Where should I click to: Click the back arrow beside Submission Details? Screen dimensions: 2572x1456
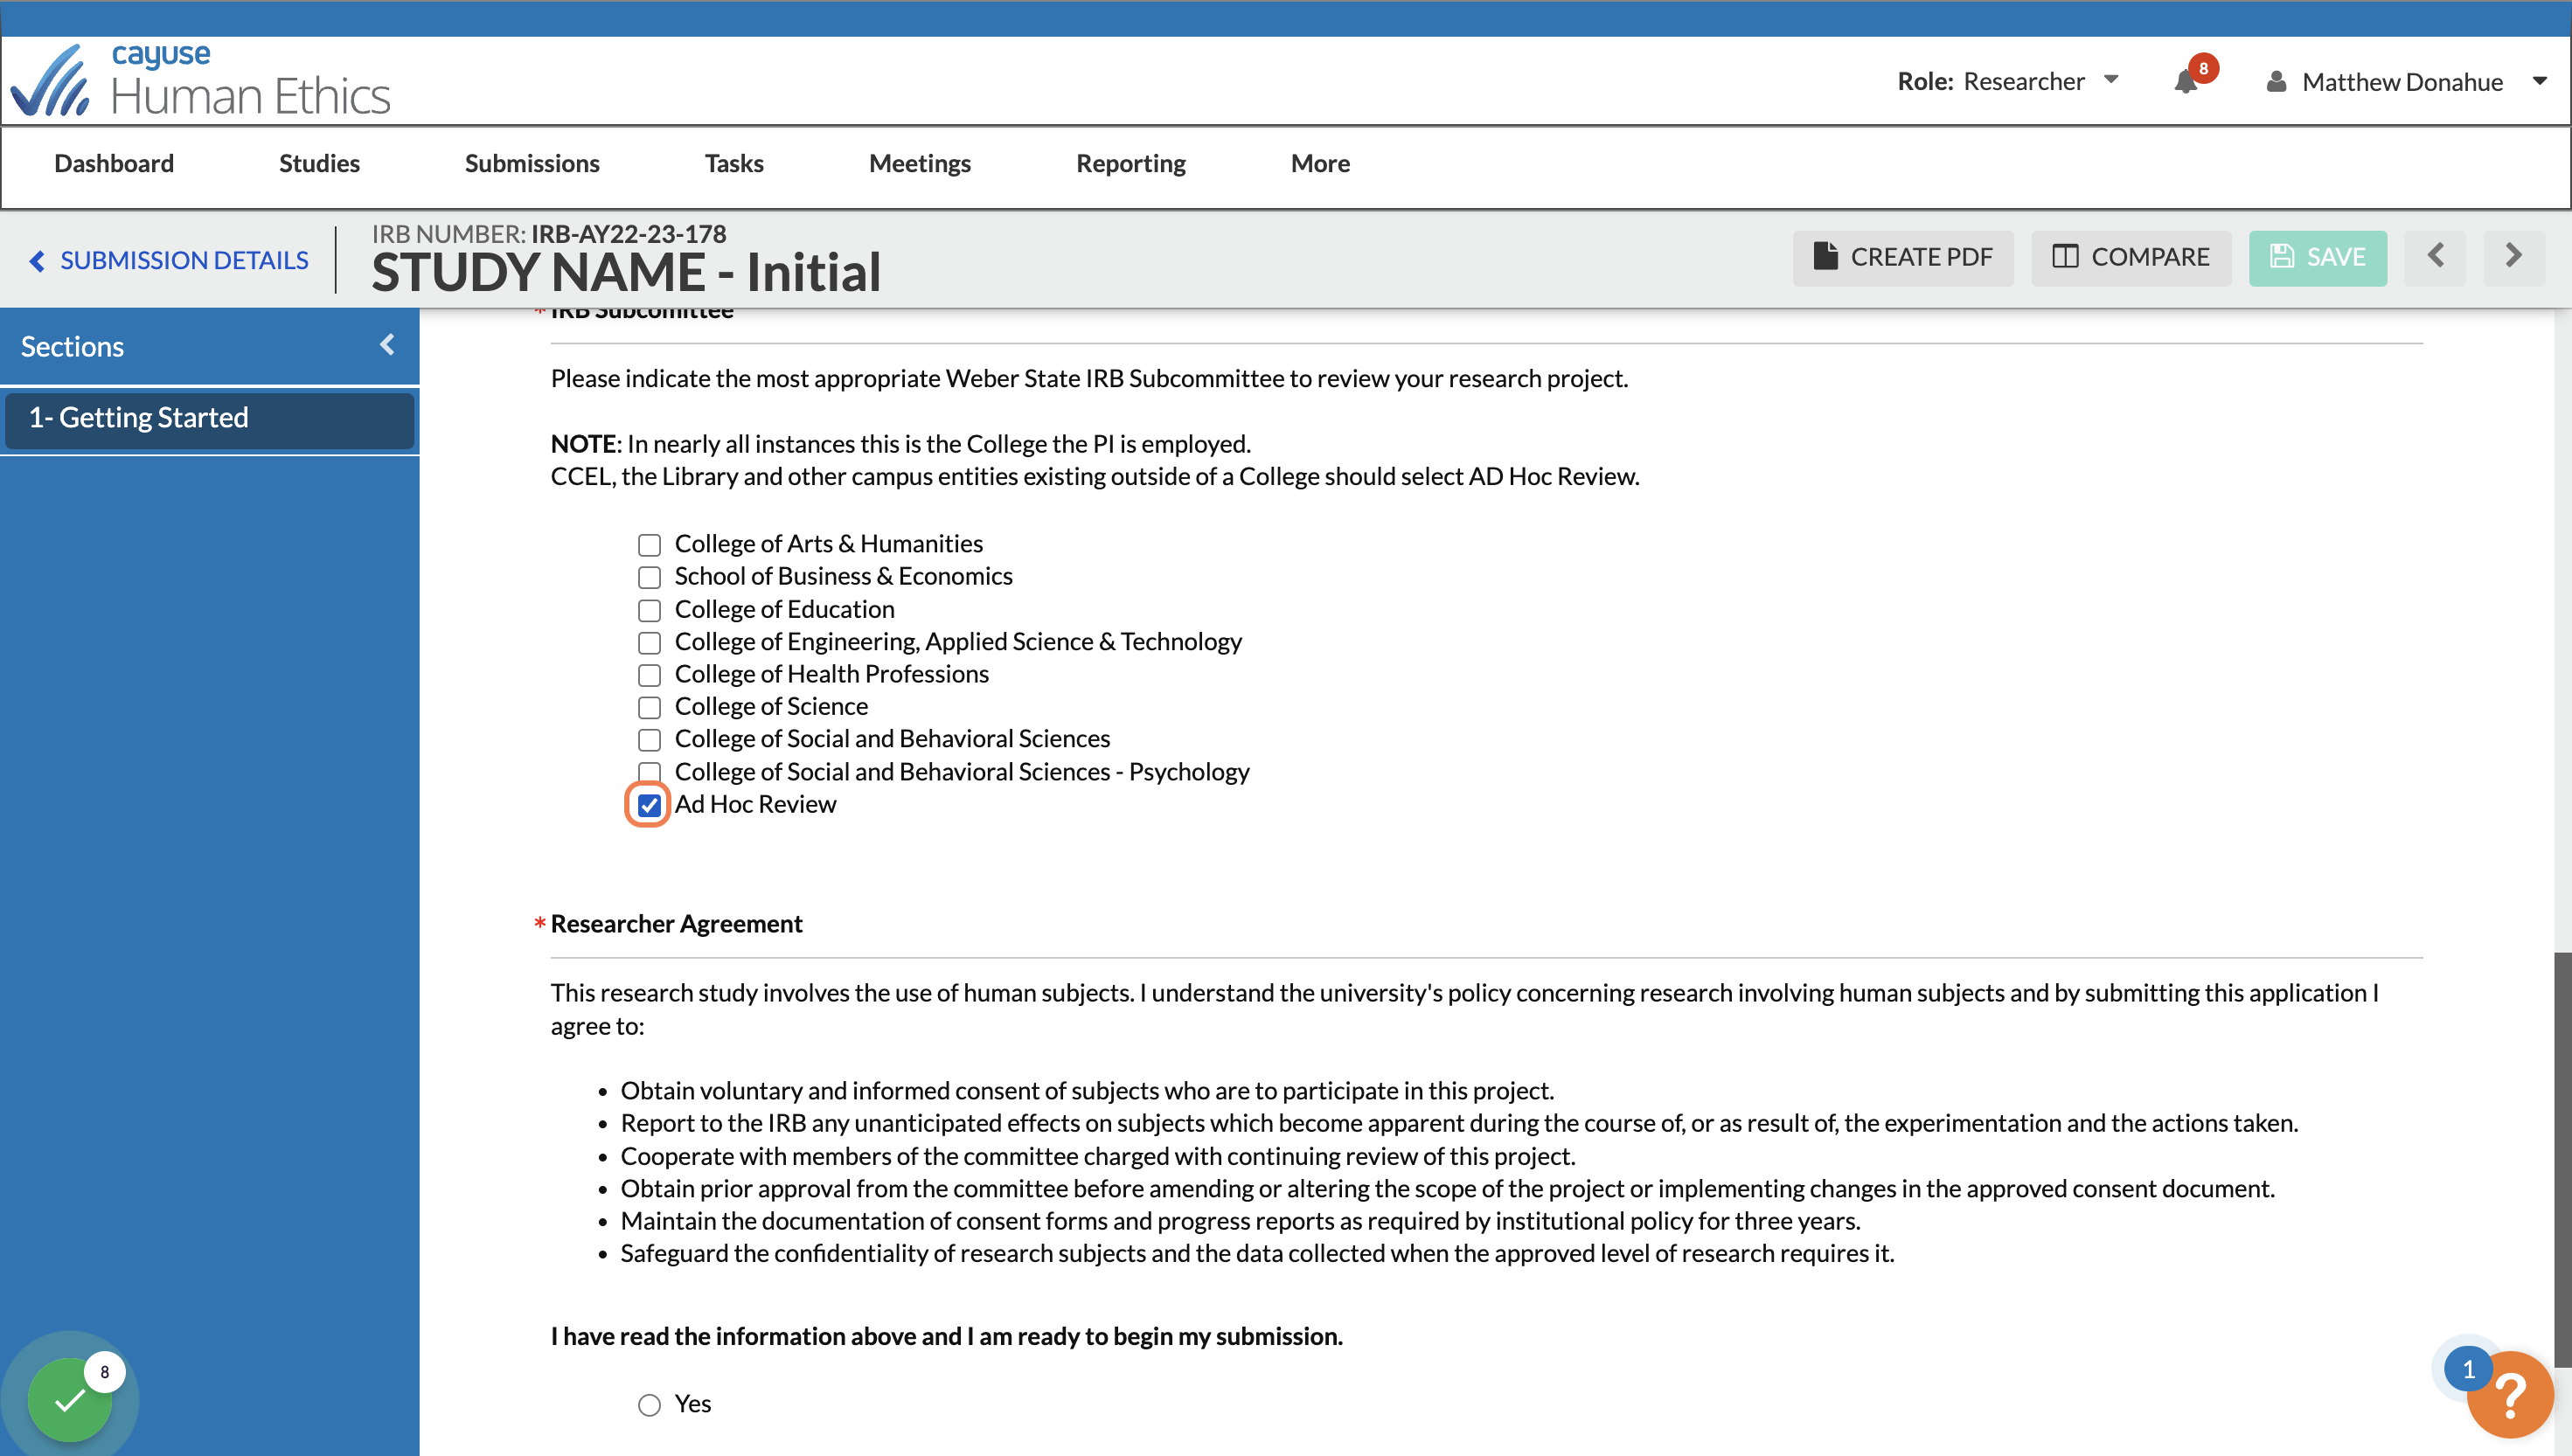(x=37, y=261)
